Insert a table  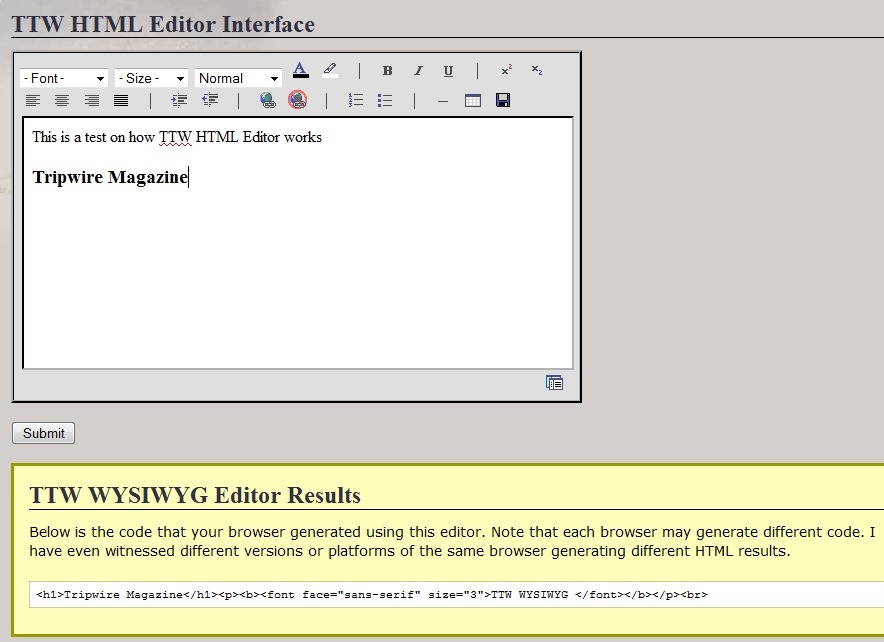[x=473, y=101]
